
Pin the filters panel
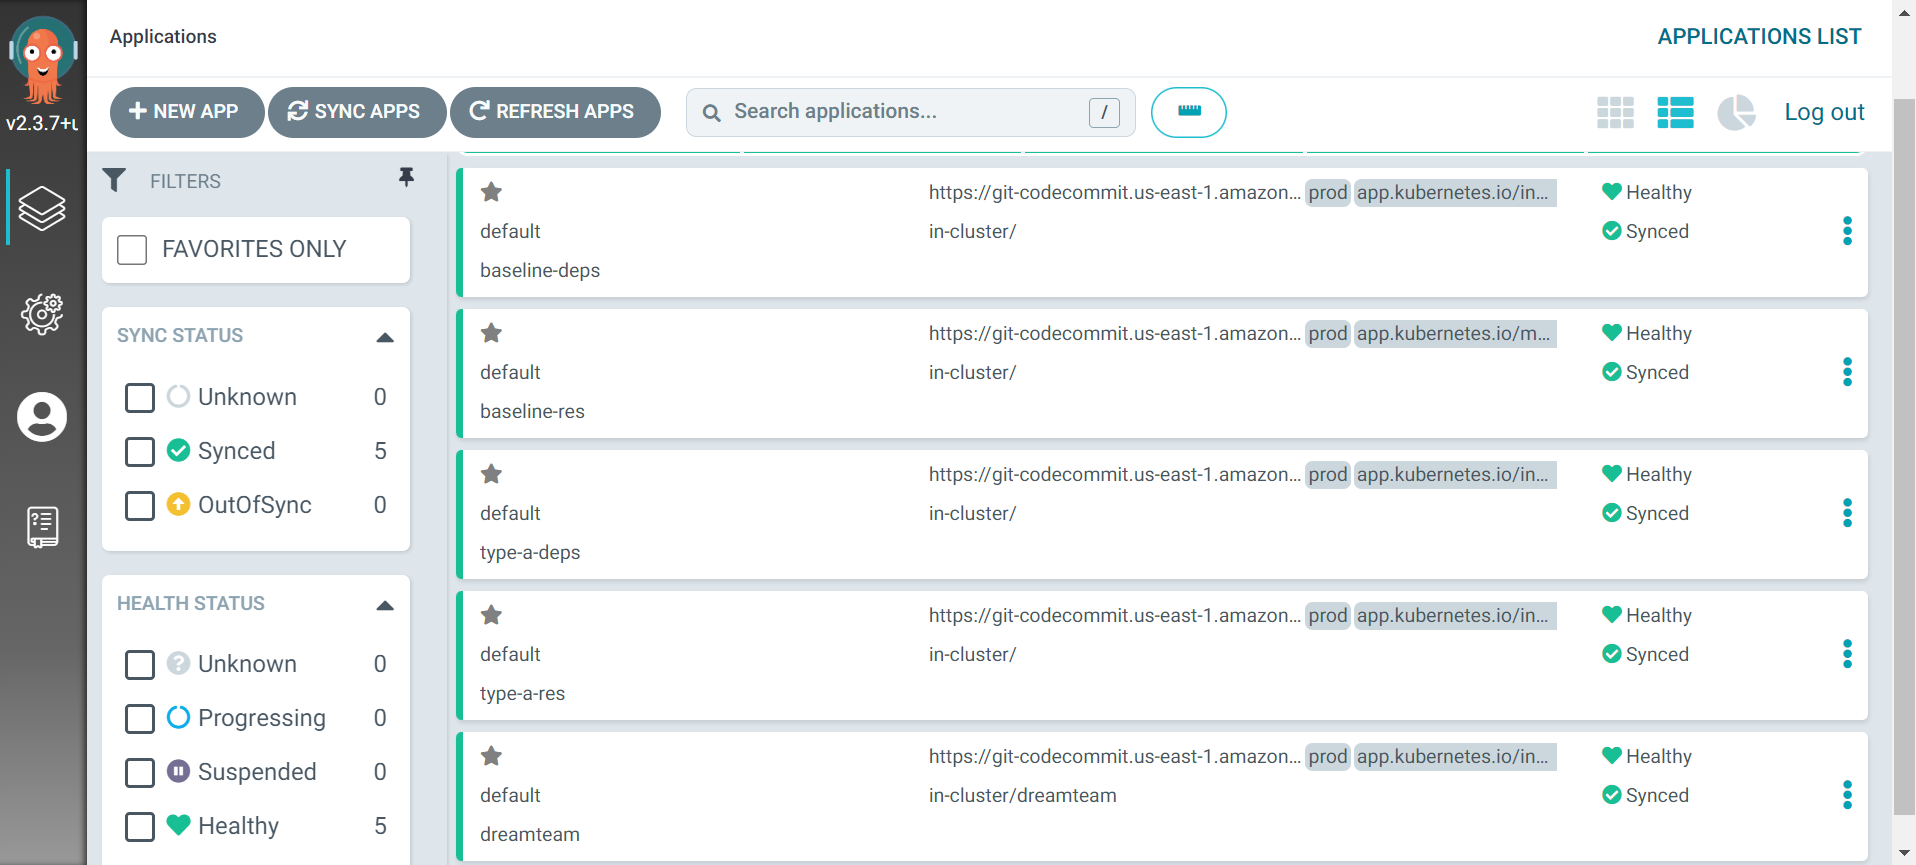406,177
